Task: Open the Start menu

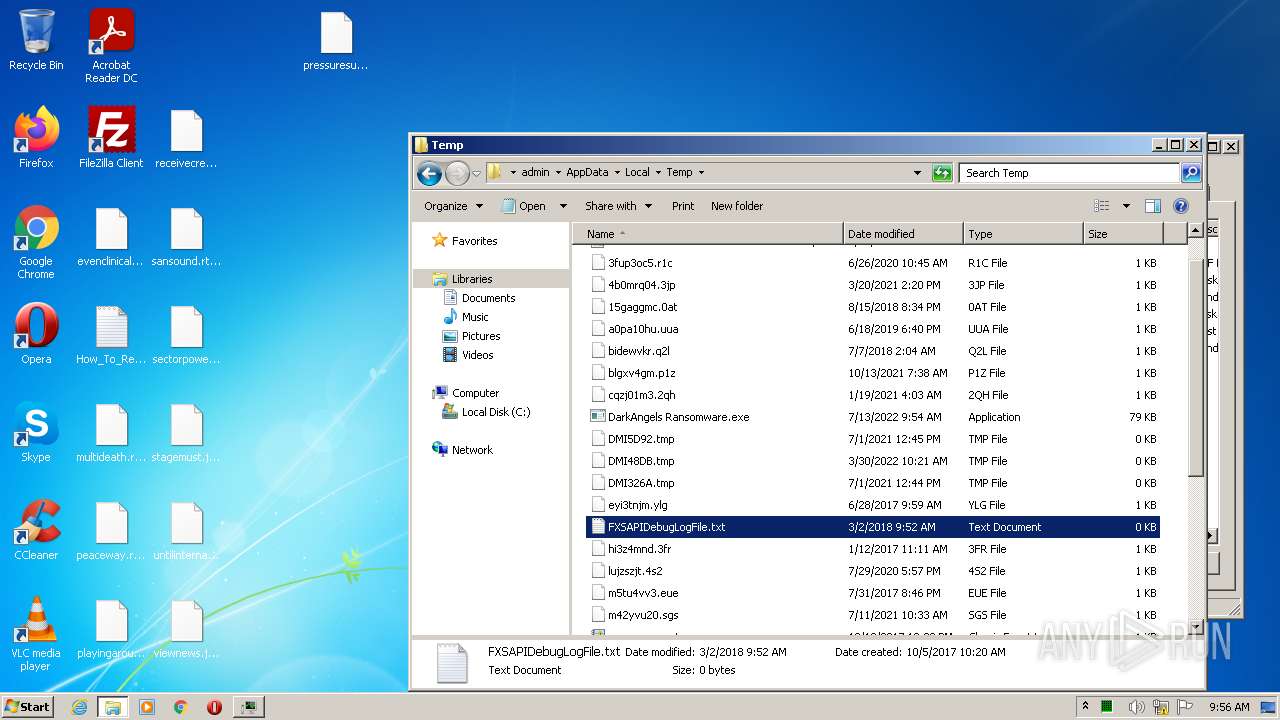Action: click(27, 707)
